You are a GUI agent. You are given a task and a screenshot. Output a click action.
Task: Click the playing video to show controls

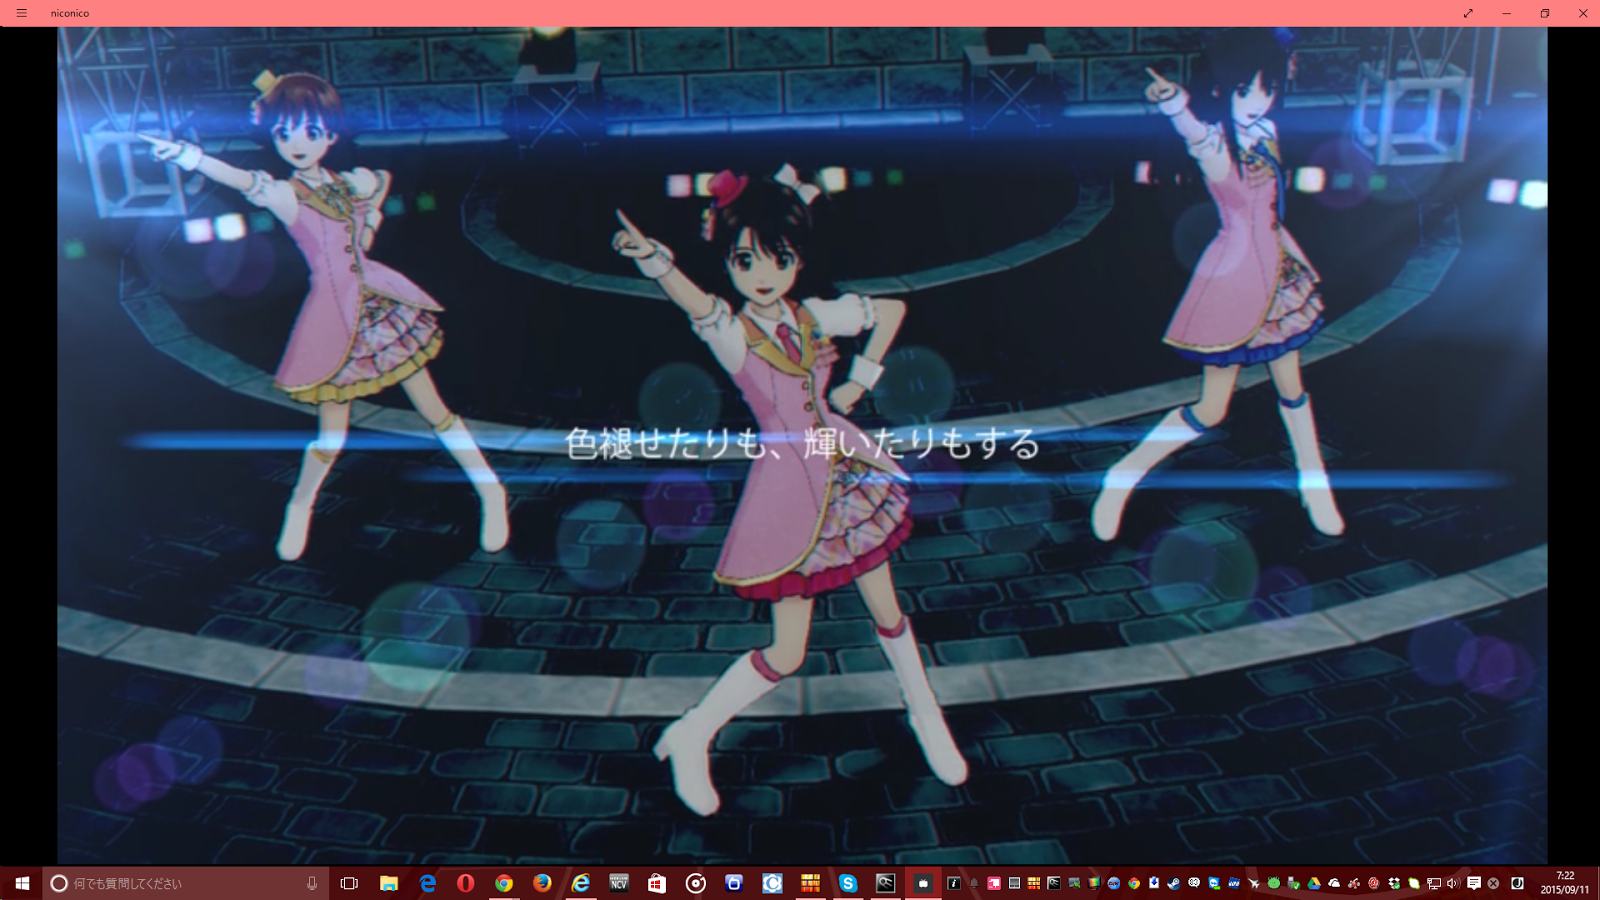click(802, 445)
